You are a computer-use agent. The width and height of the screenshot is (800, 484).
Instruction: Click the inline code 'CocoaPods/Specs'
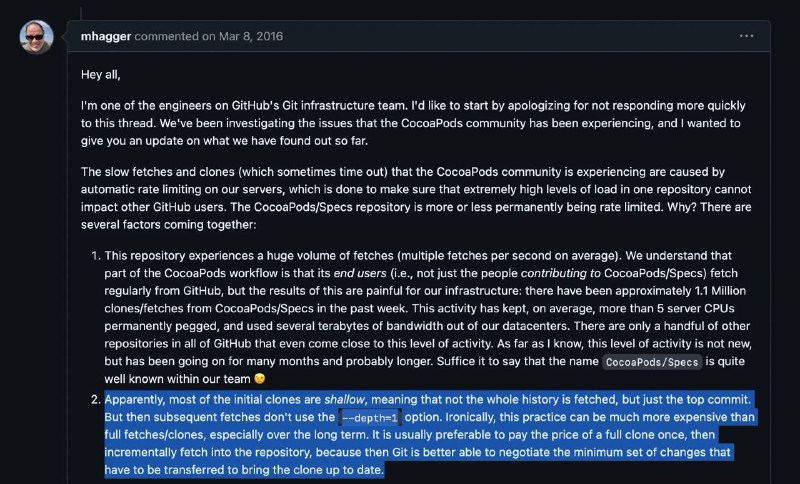click(x=652, y=362)
